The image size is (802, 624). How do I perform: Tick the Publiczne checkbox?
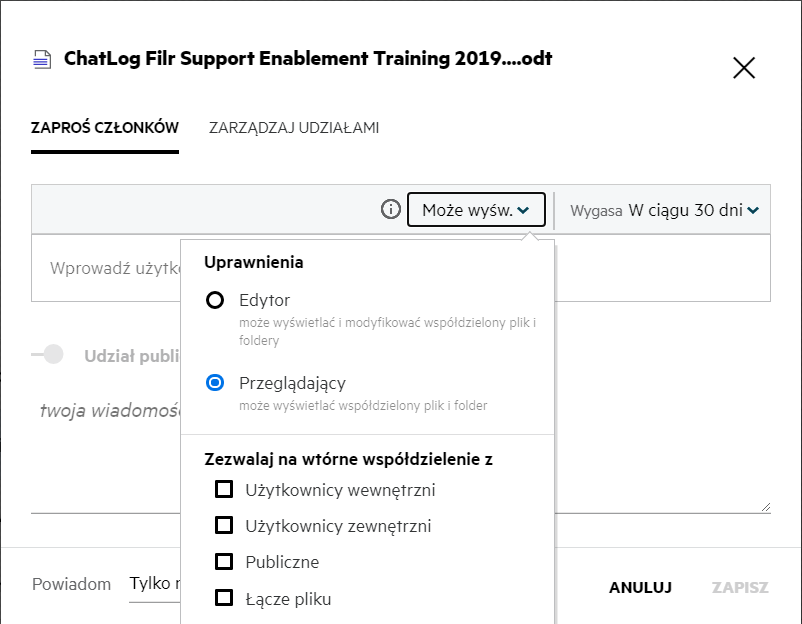tap(225, 562)
